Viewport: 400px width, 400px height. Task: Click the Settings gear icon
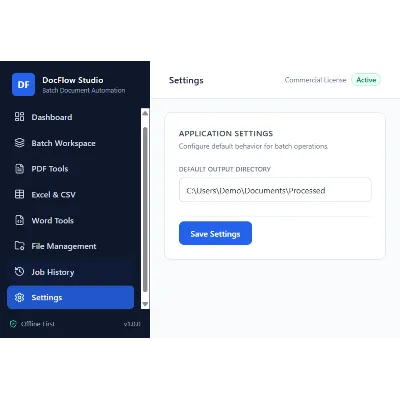click(19, 297)
